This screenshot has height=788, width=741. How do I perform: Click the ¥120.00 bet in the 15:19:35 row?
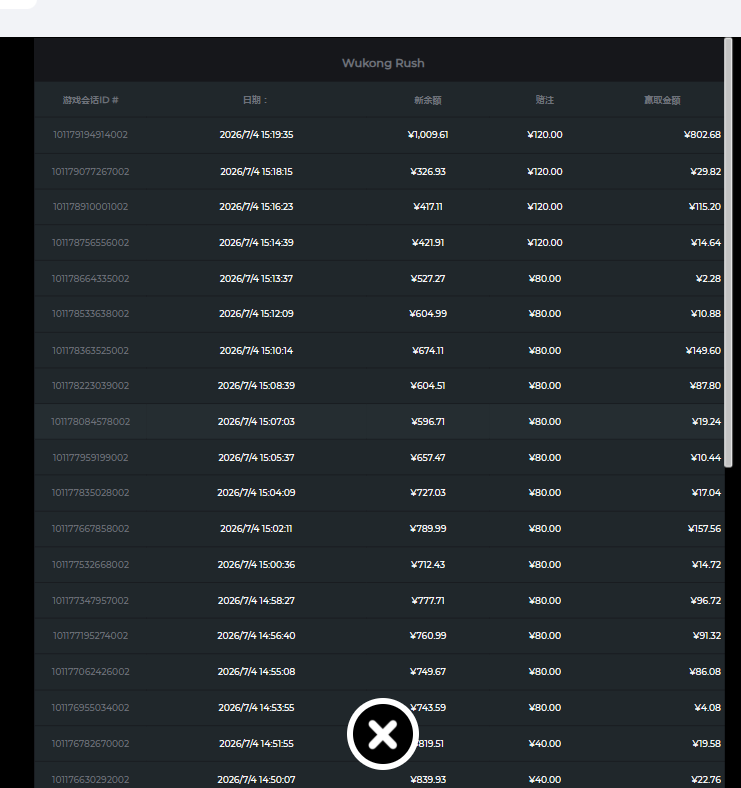(x=545, y=135)
